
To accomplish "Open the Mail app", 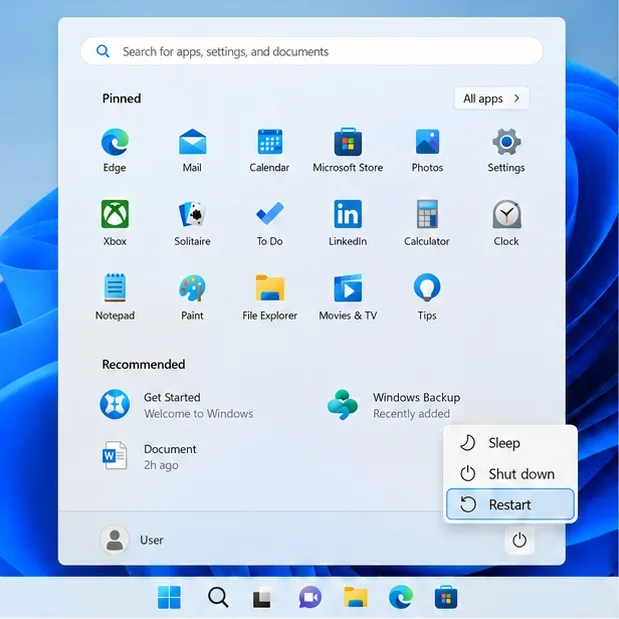I will pyautogui.click(x=192, y=150).
